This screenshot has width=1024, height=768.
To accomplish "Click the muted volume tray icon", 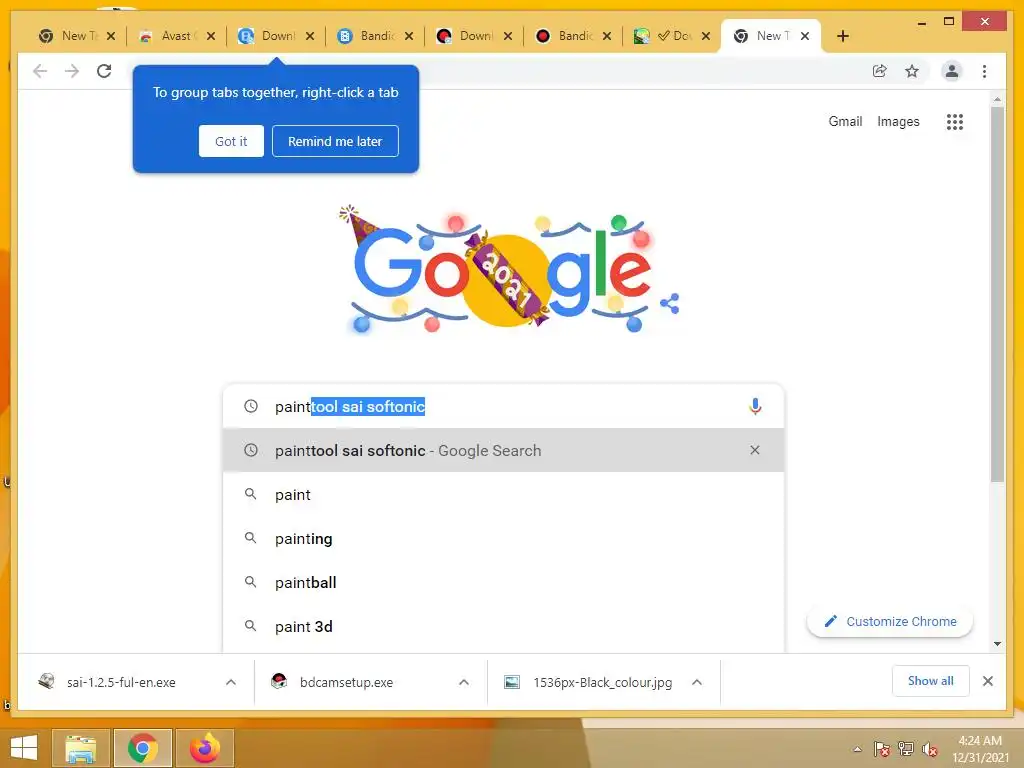I will coord(930,749).
